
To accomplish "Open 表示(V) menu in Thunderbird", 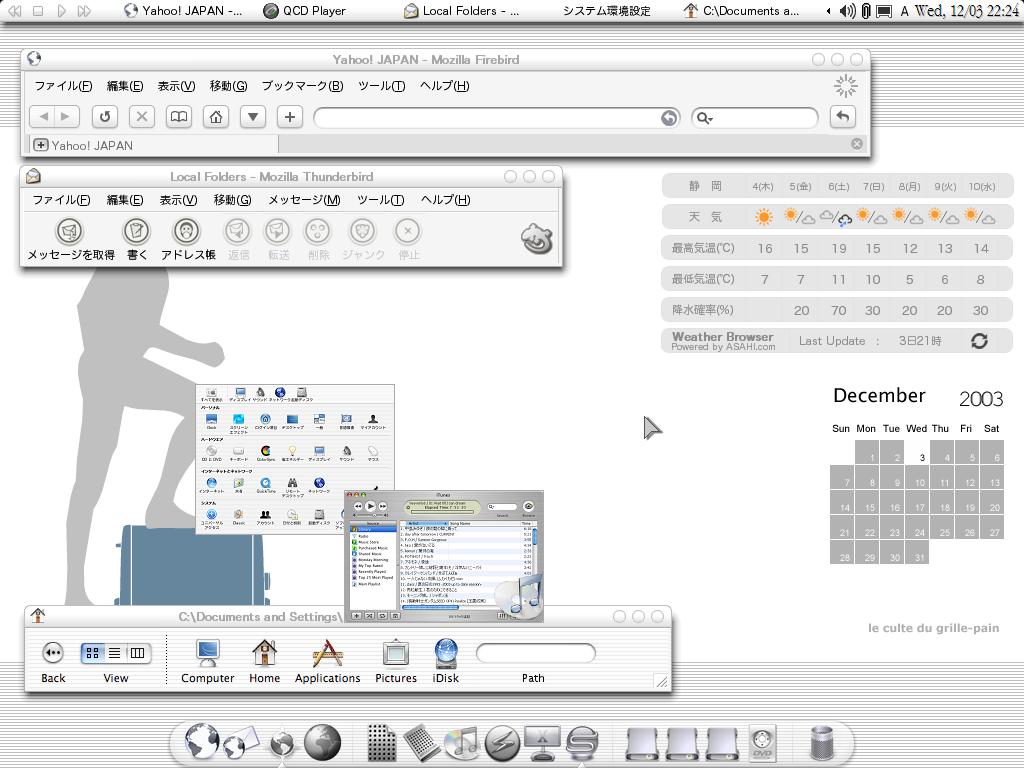I will coord(178,200).
